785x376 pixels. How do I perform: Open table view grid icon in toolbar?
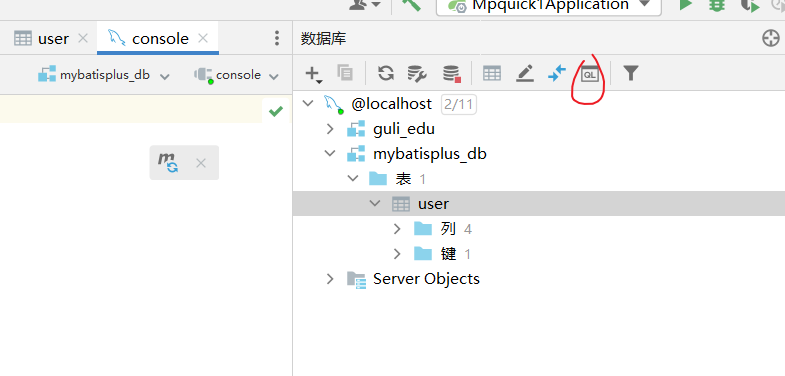(492, 74)
